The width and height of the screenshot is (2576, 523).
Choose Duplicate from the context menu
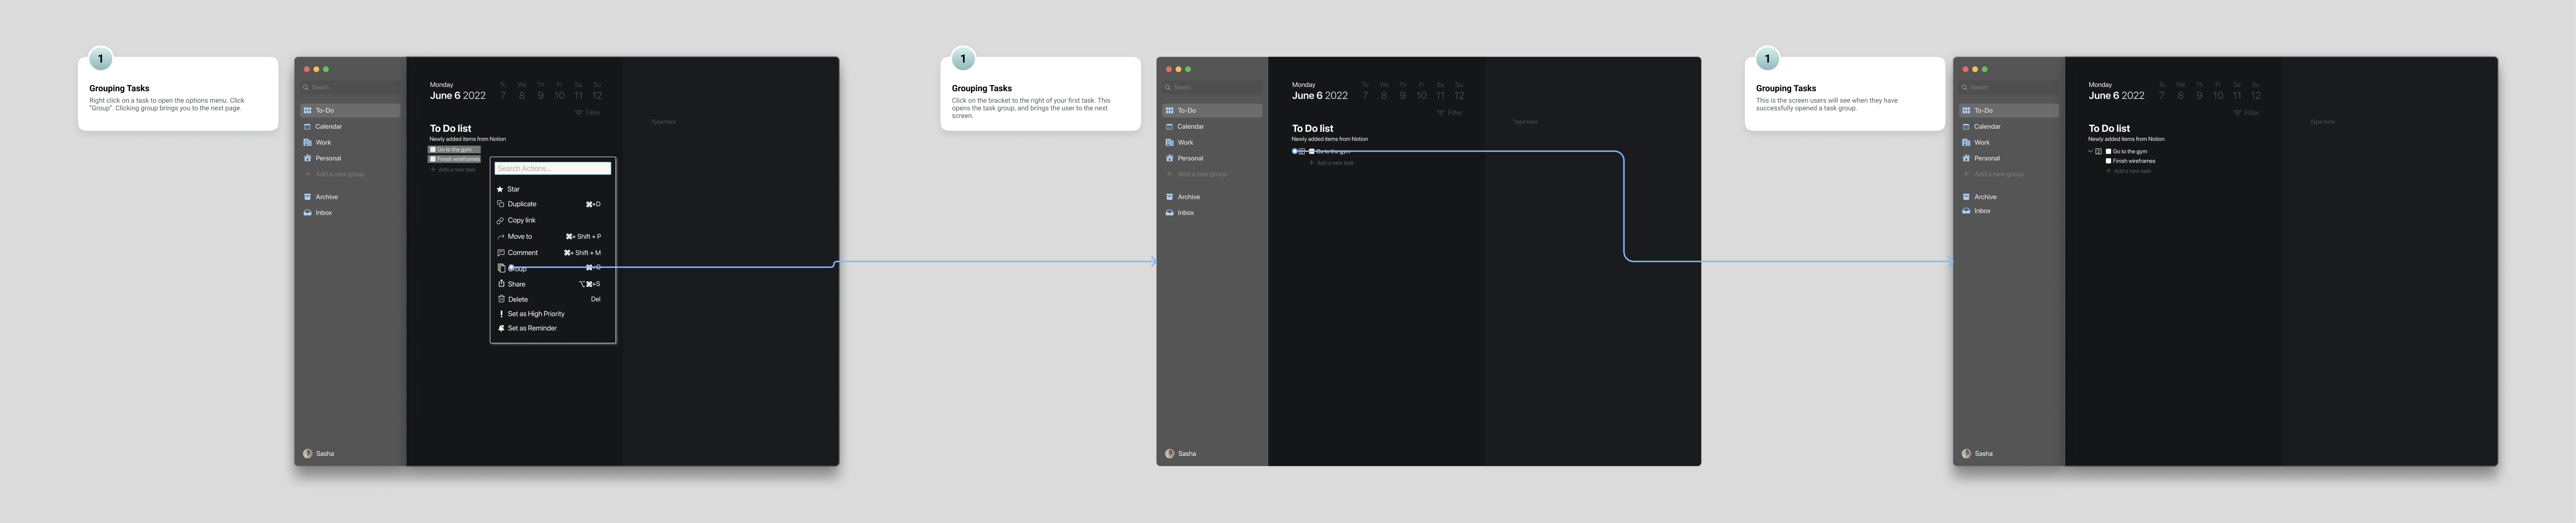click(522, 204)
